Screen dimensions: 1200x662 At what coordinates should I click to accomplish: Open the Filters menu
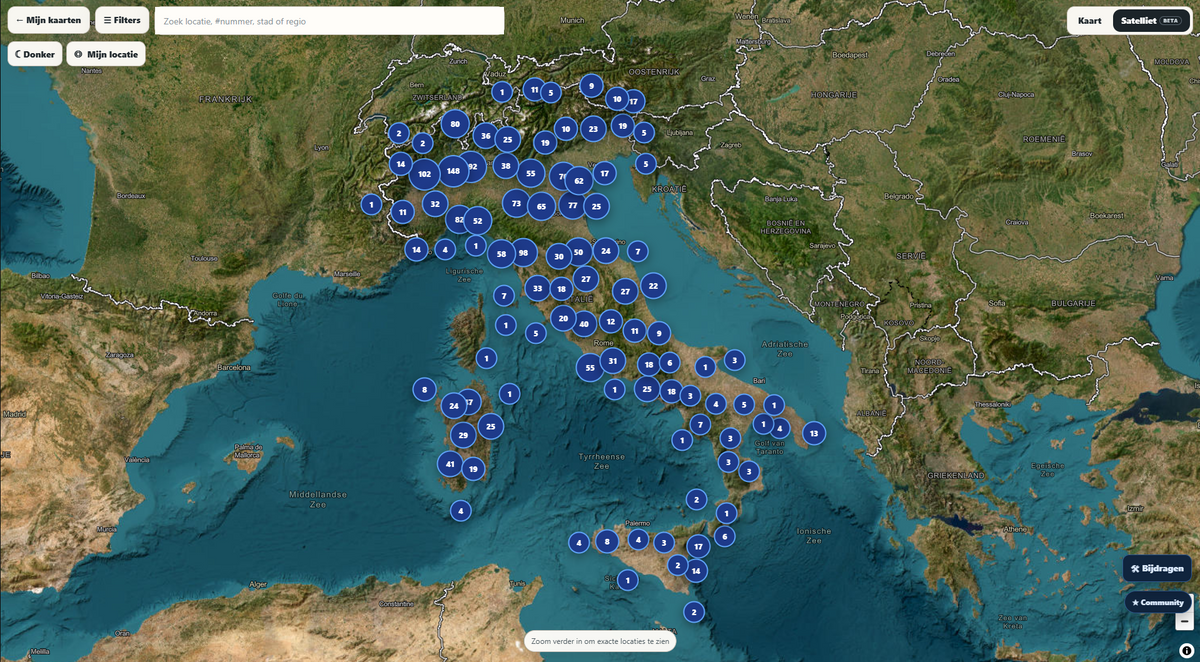point(122,20)
